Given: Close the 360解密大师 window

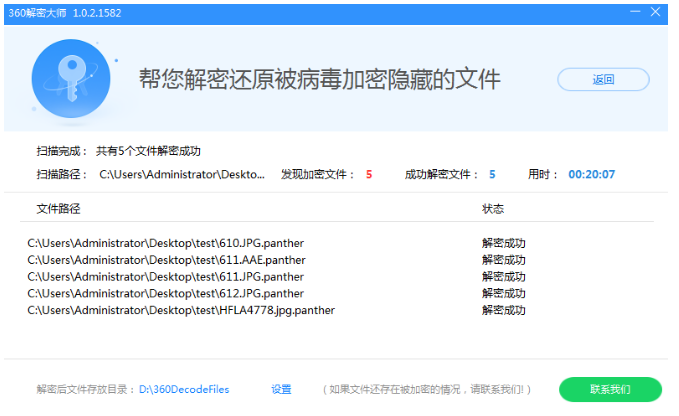Looking at the screenshot, I should [x=655, y=12].
